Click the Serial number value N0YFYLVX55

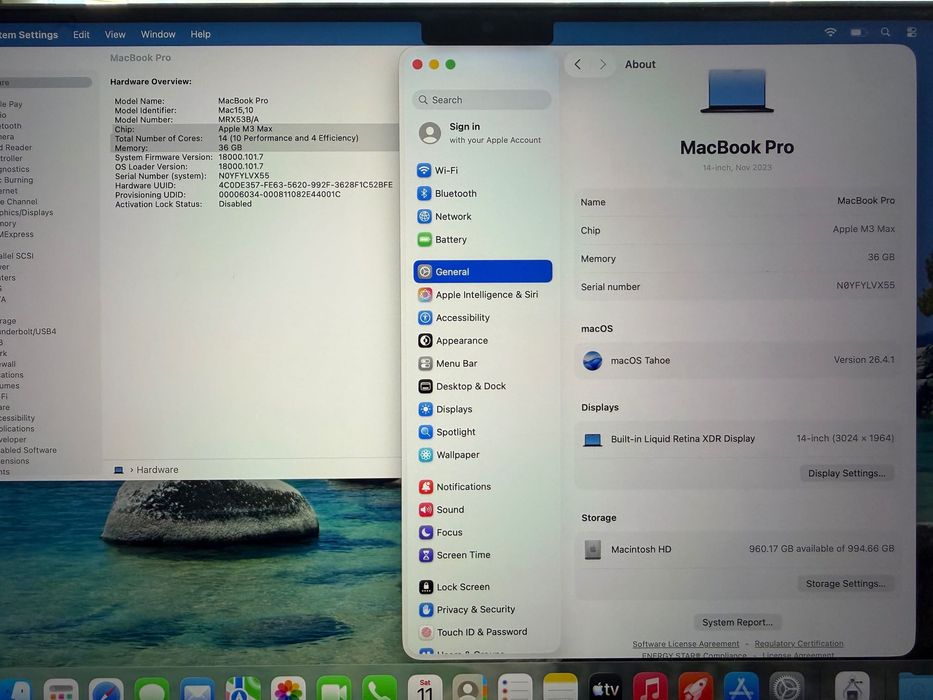tap(865, 285)
